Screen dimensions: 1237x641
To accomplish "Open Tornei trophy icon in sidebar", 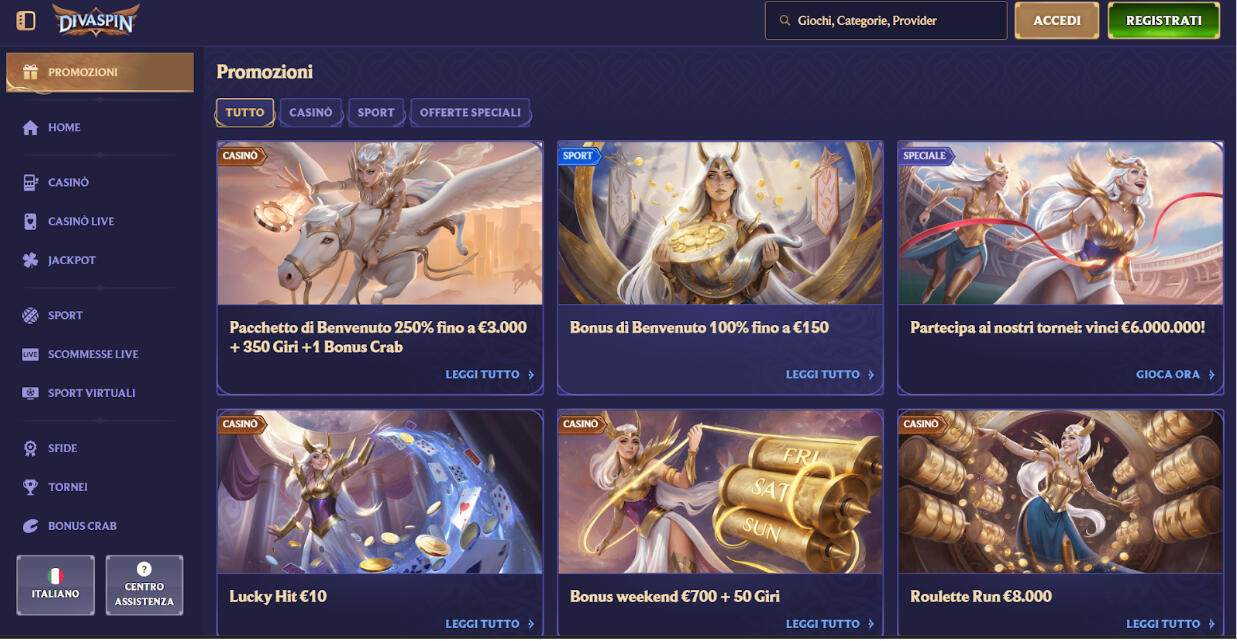I will tap(30, 487).
